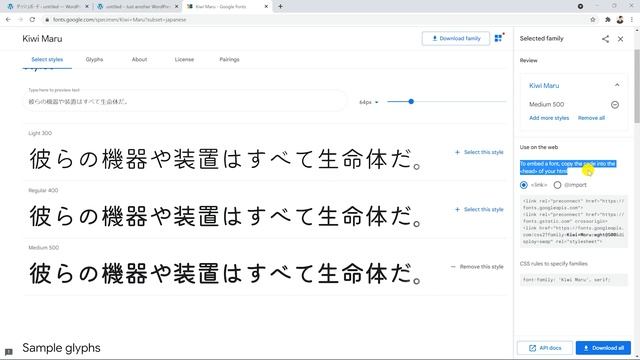
Task: Open API docs button
Action: point(545,348)
